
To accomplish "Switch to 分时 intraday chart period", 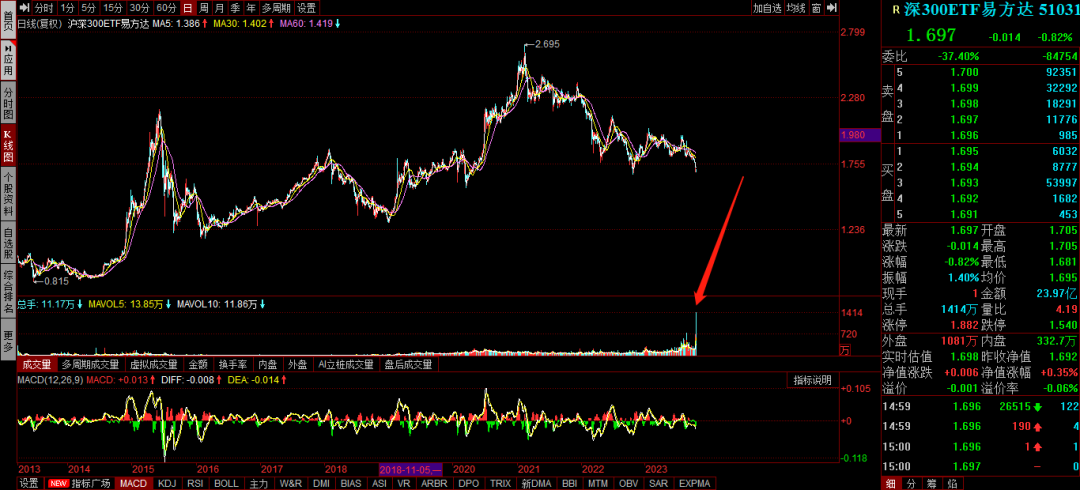I will tap(43, 8).
